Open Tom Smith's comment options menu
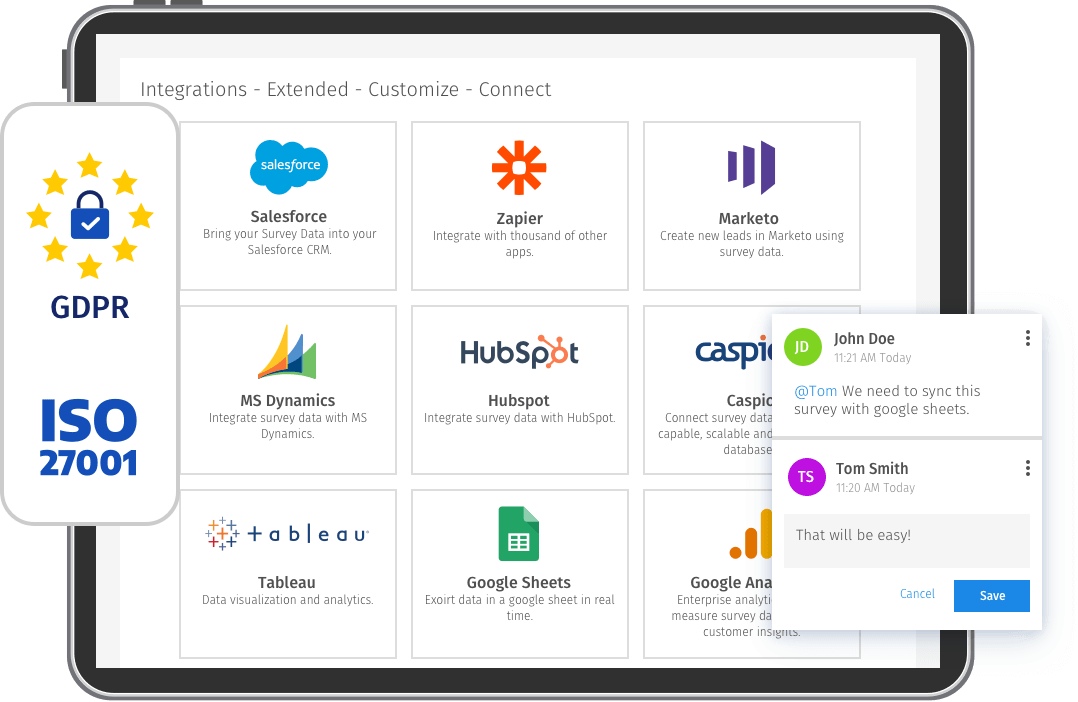This screenshot has width=1078, height=702. [1027, 468]
